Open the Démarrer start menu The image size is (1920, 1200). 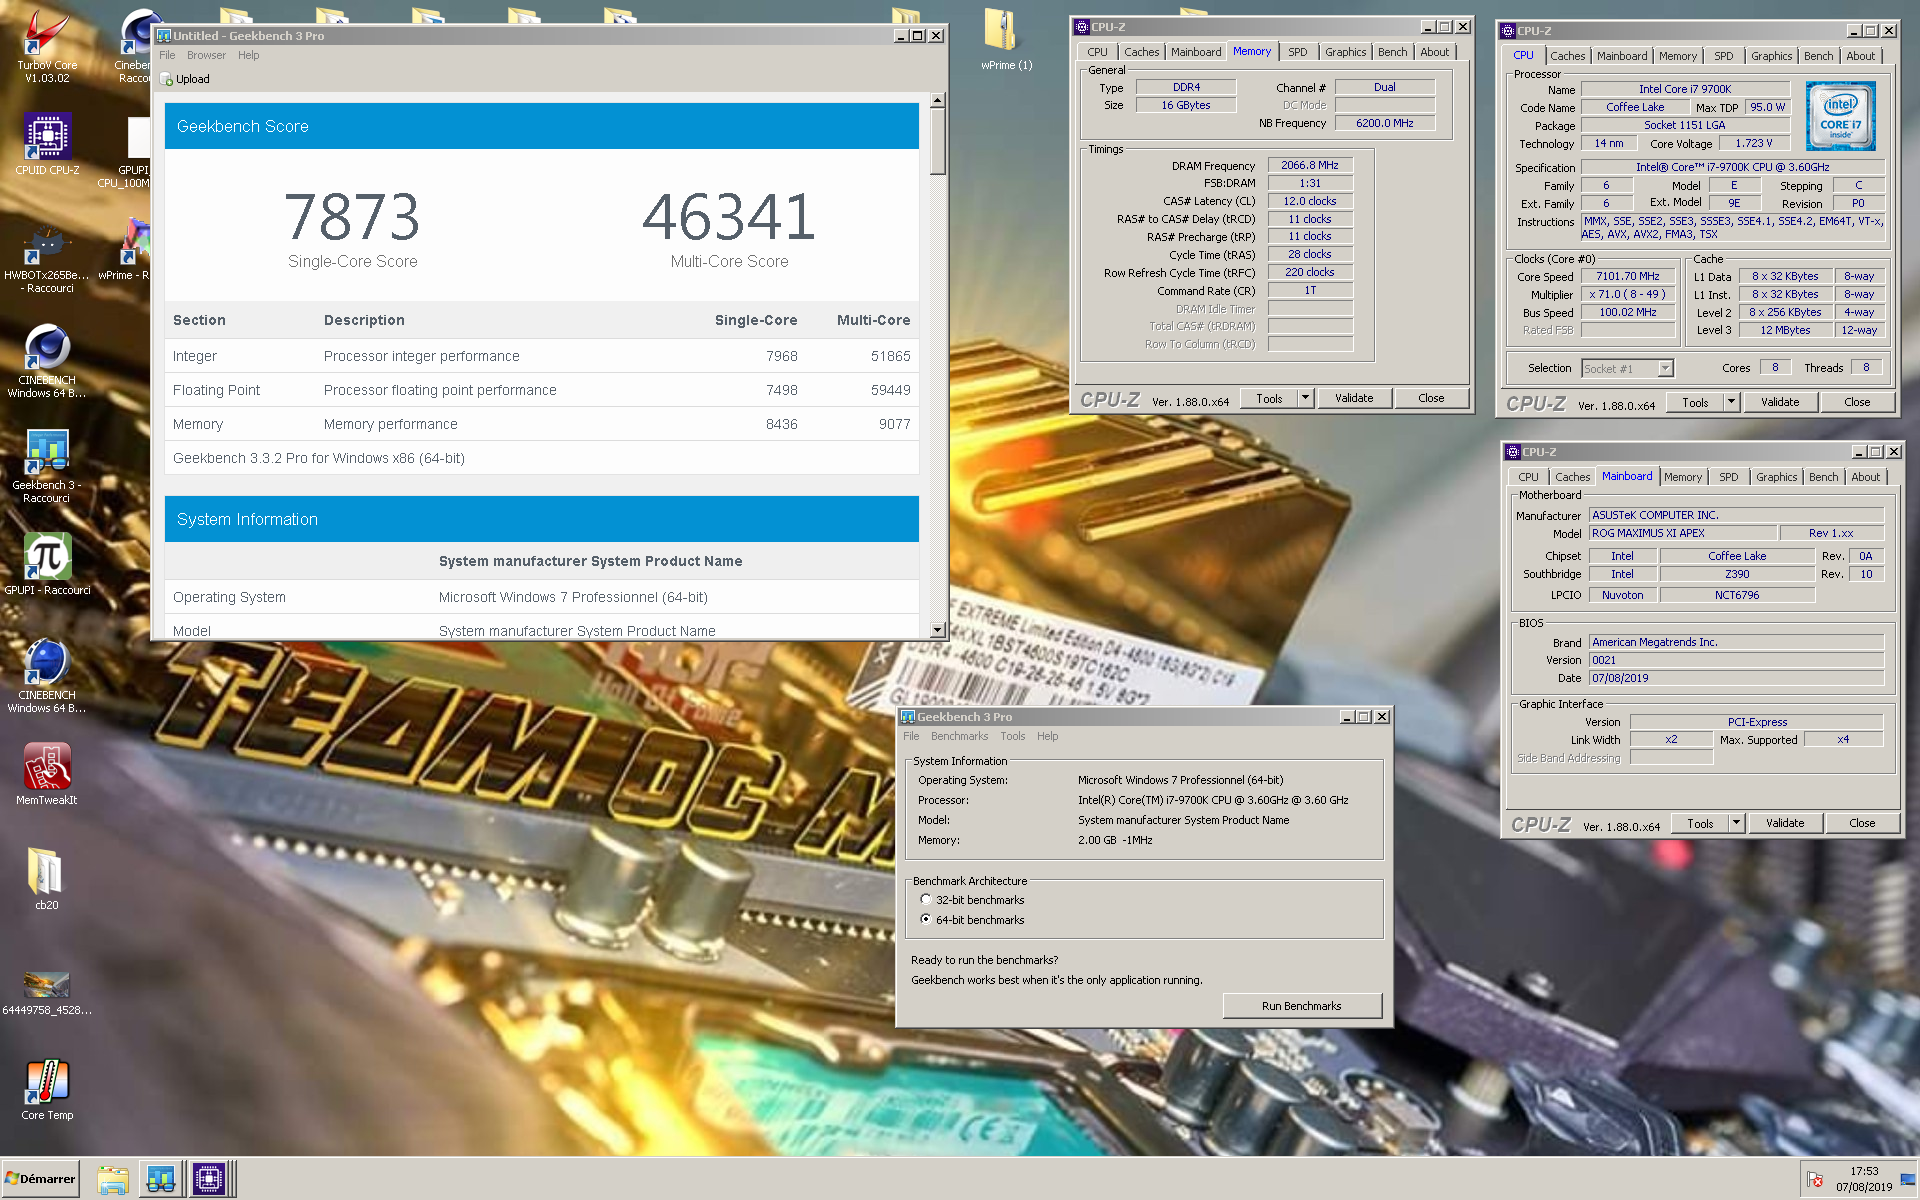pyautogui.click(x=40, y=1179)
